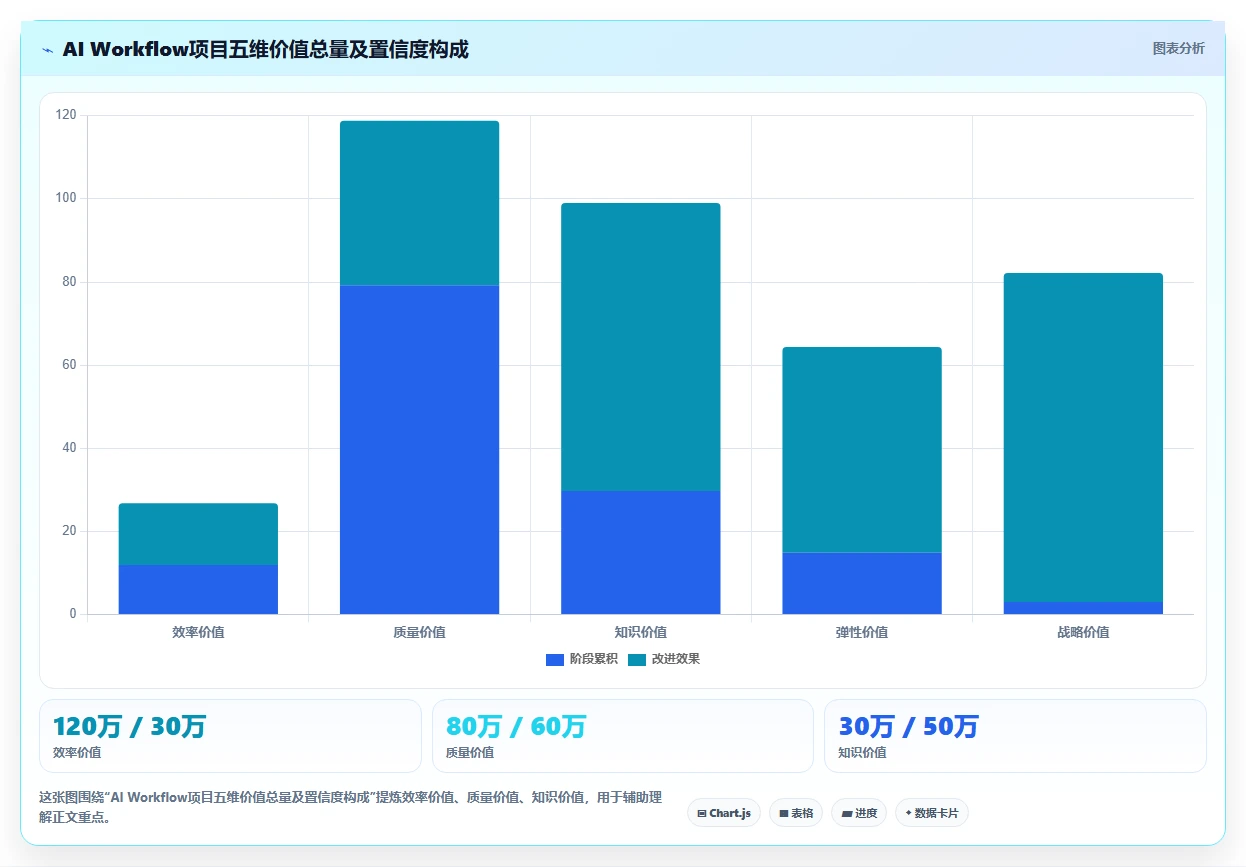1246x867 pixels.
Task: Toggle the 阶段累积 legend item
Action: pyautogui.click(x=581, y=659)
